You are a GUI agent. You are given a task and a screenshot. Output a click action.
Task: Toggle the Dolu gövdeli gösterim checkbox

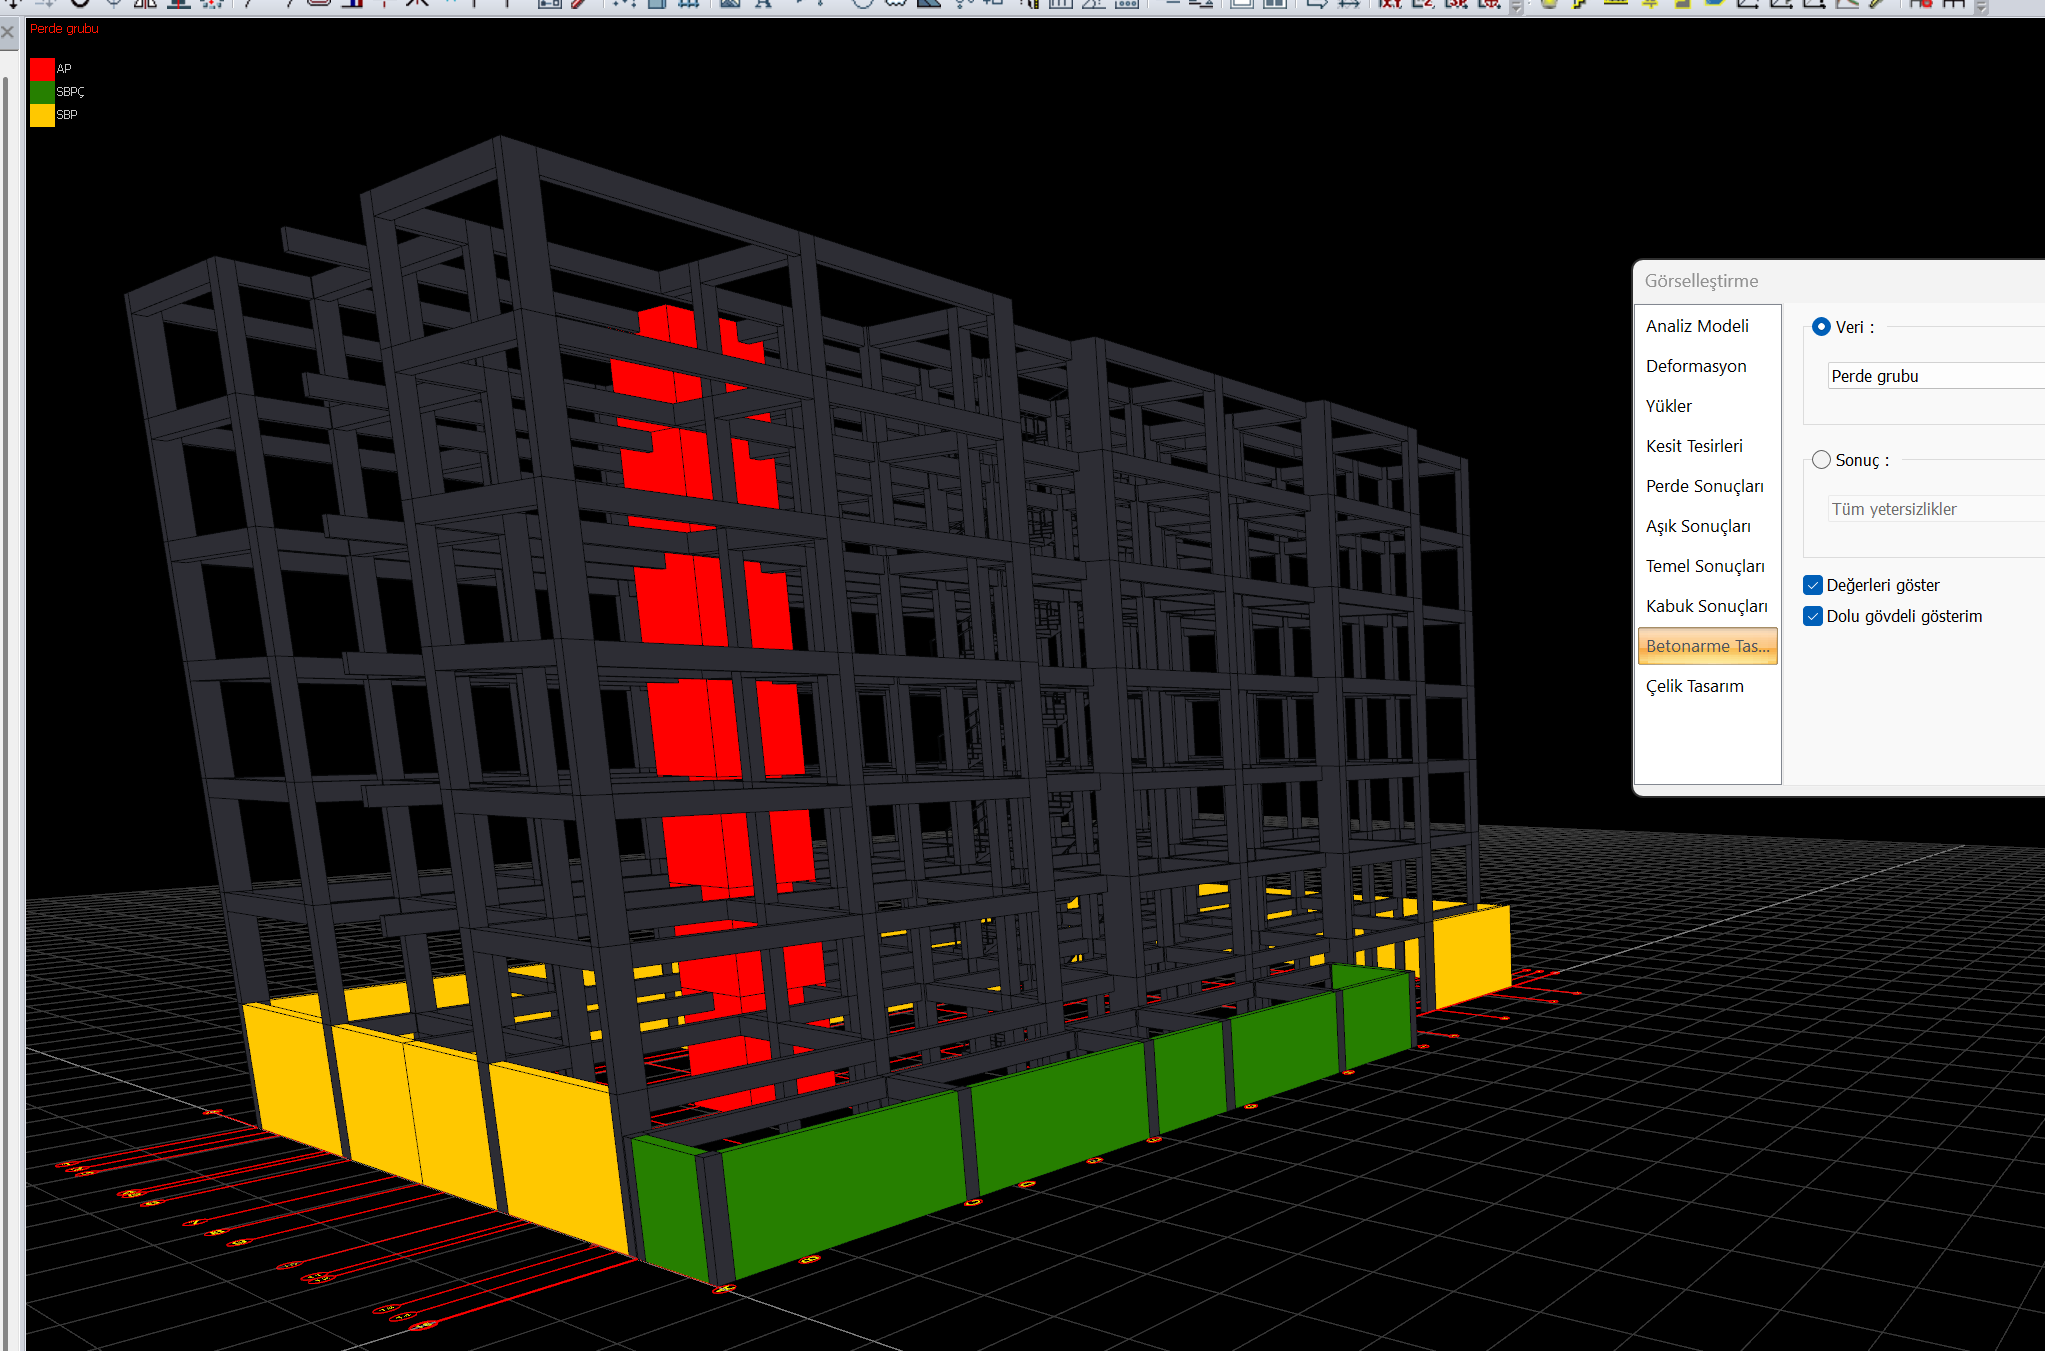click(1813, 616)
